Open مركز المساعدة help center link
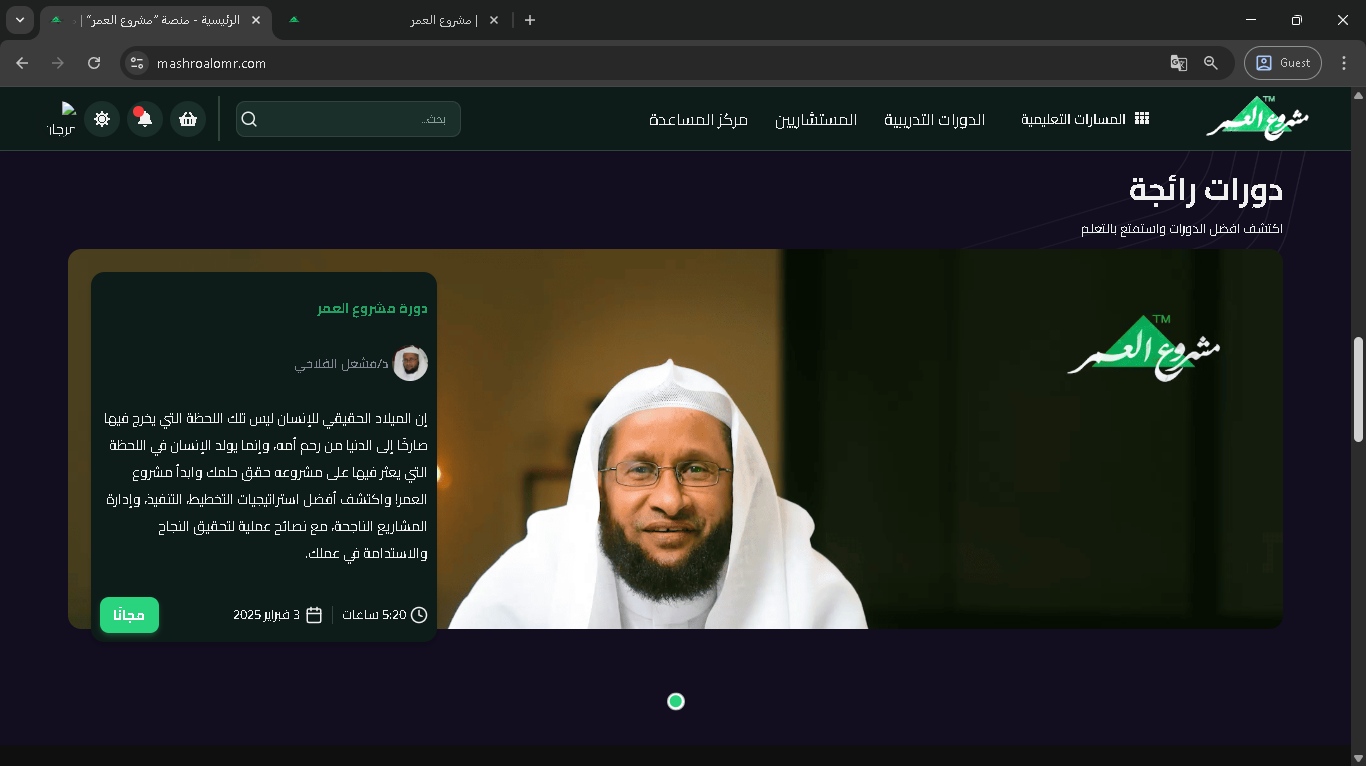The image size is (1366, 766). point(698,119)
